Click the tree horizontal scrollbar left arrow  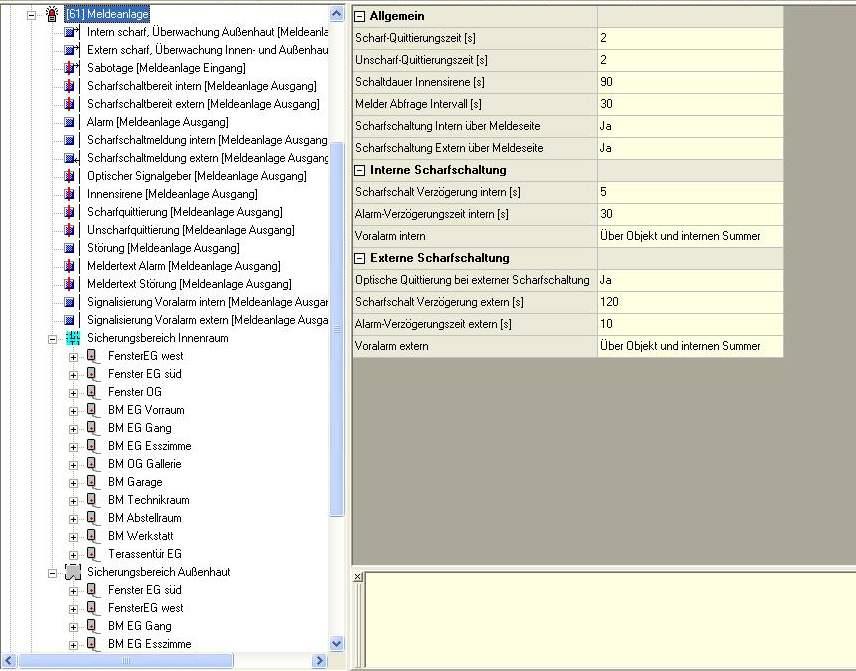(x=8, y=661)
